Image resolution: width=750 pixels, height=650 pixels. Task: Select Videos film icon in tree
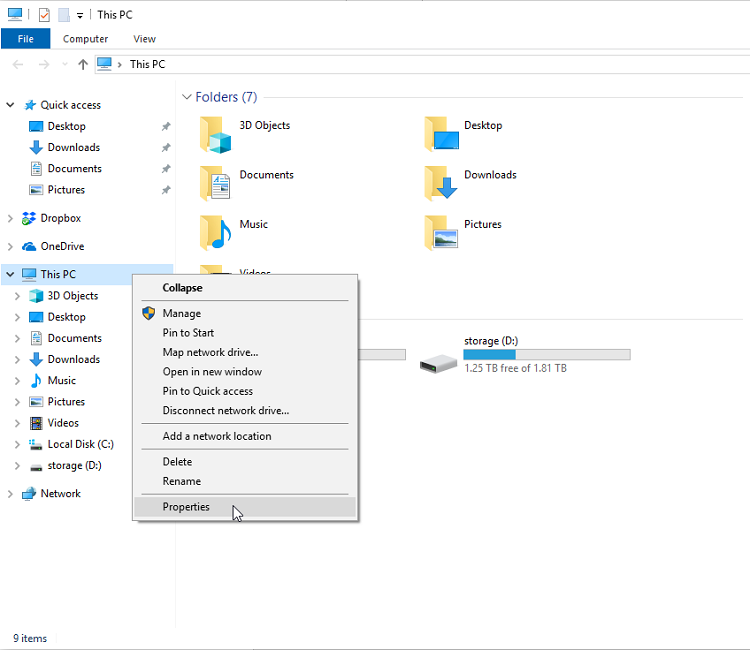(x=36, y=423)
